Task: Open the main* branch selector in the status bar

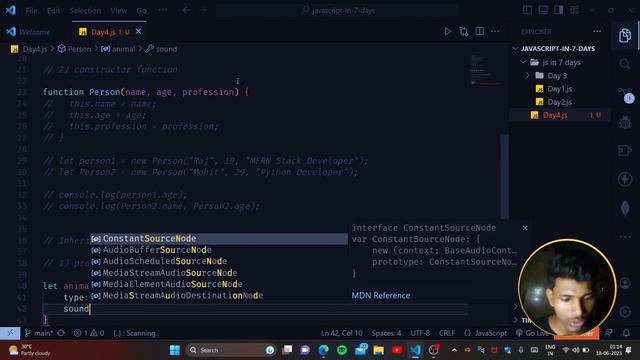Action: pyautogui.click(x=38, y=333)
